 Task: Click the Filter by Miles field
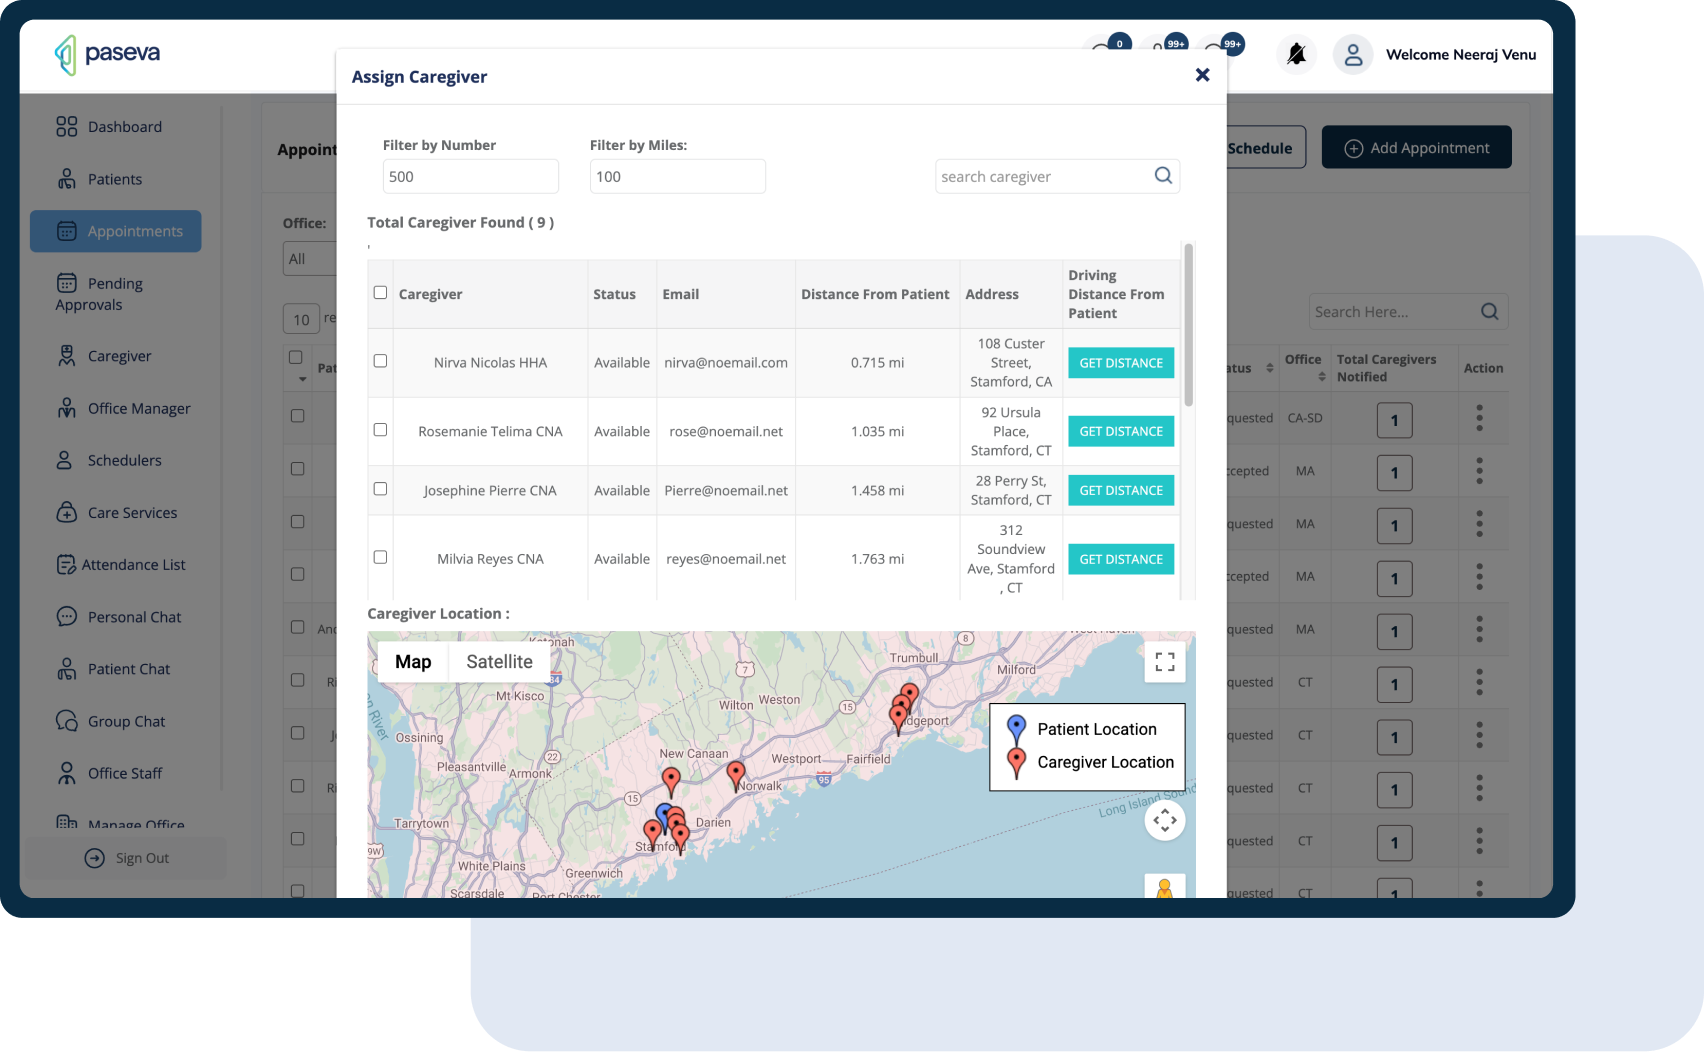pos(677,176)
